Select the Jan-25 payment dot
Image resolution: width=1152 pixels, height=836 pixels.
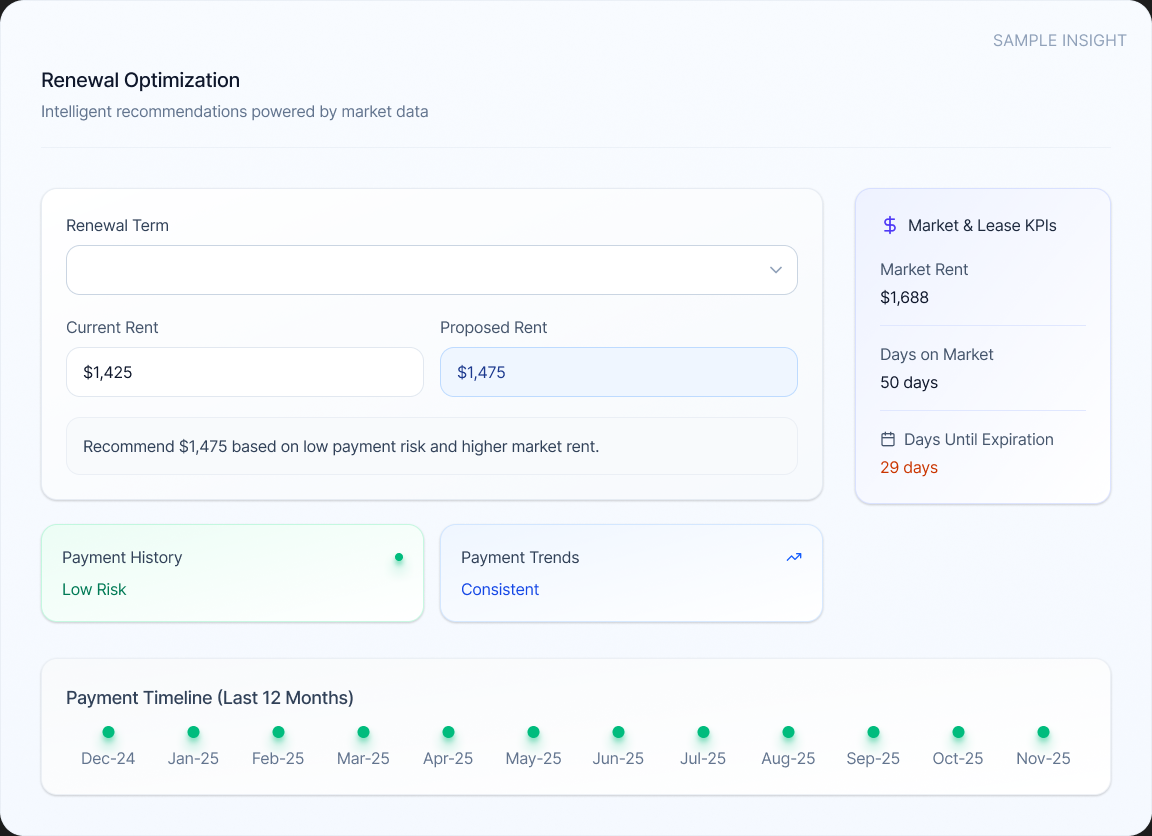coord(193,732)
